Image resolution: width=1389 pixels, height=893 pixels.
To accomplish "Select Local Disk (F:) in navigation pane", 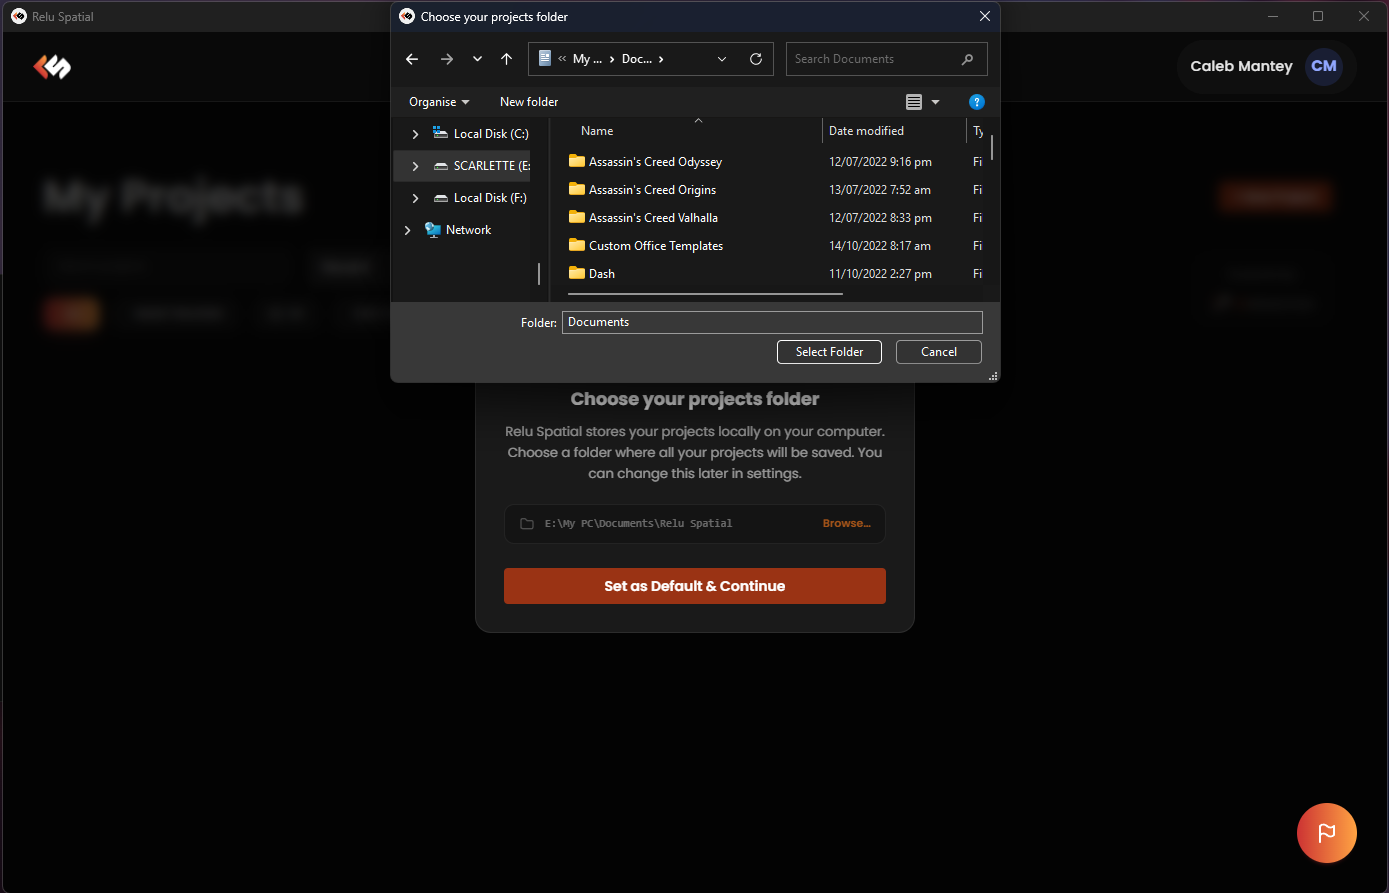I will 480,198.
